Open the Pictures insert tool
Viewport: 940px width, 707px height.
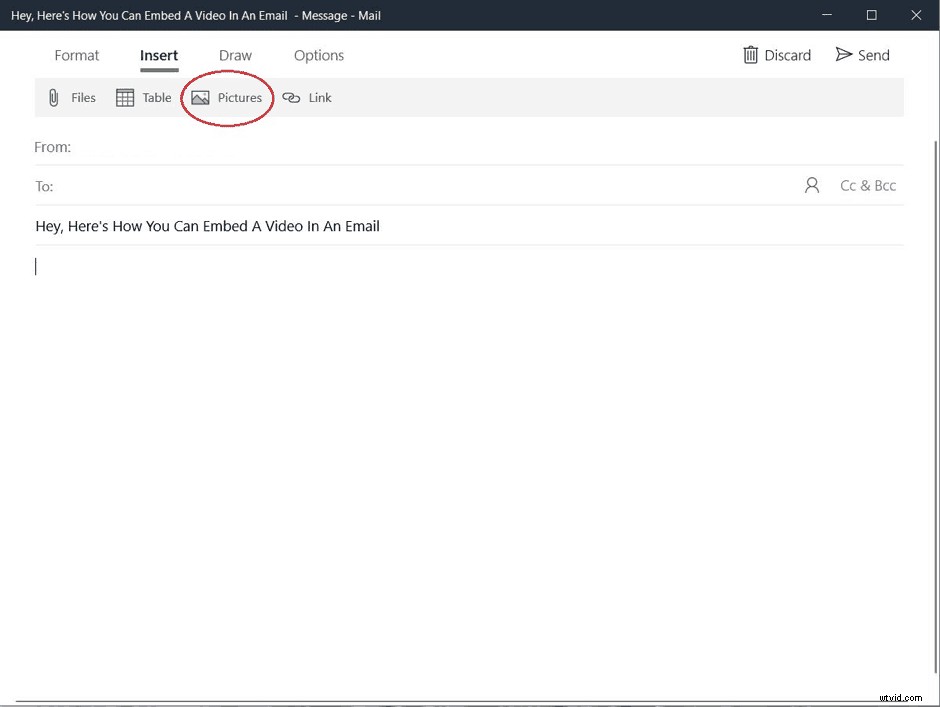pyautogui.click(x=227, y=97)
